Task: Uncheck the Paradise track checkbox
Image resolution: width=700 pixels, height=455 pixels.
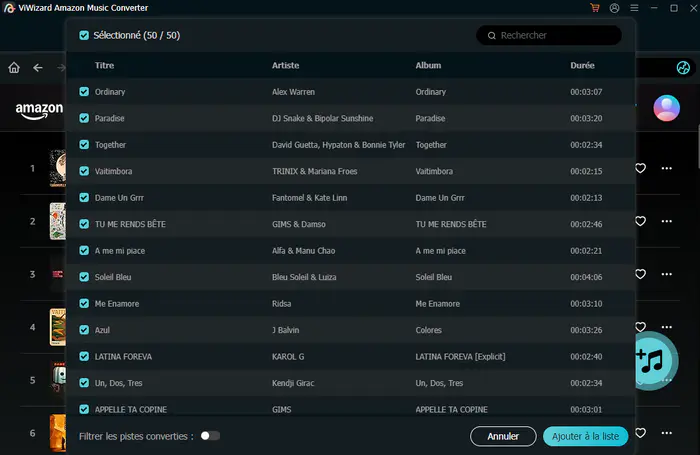Action: [x=84, y=118]
